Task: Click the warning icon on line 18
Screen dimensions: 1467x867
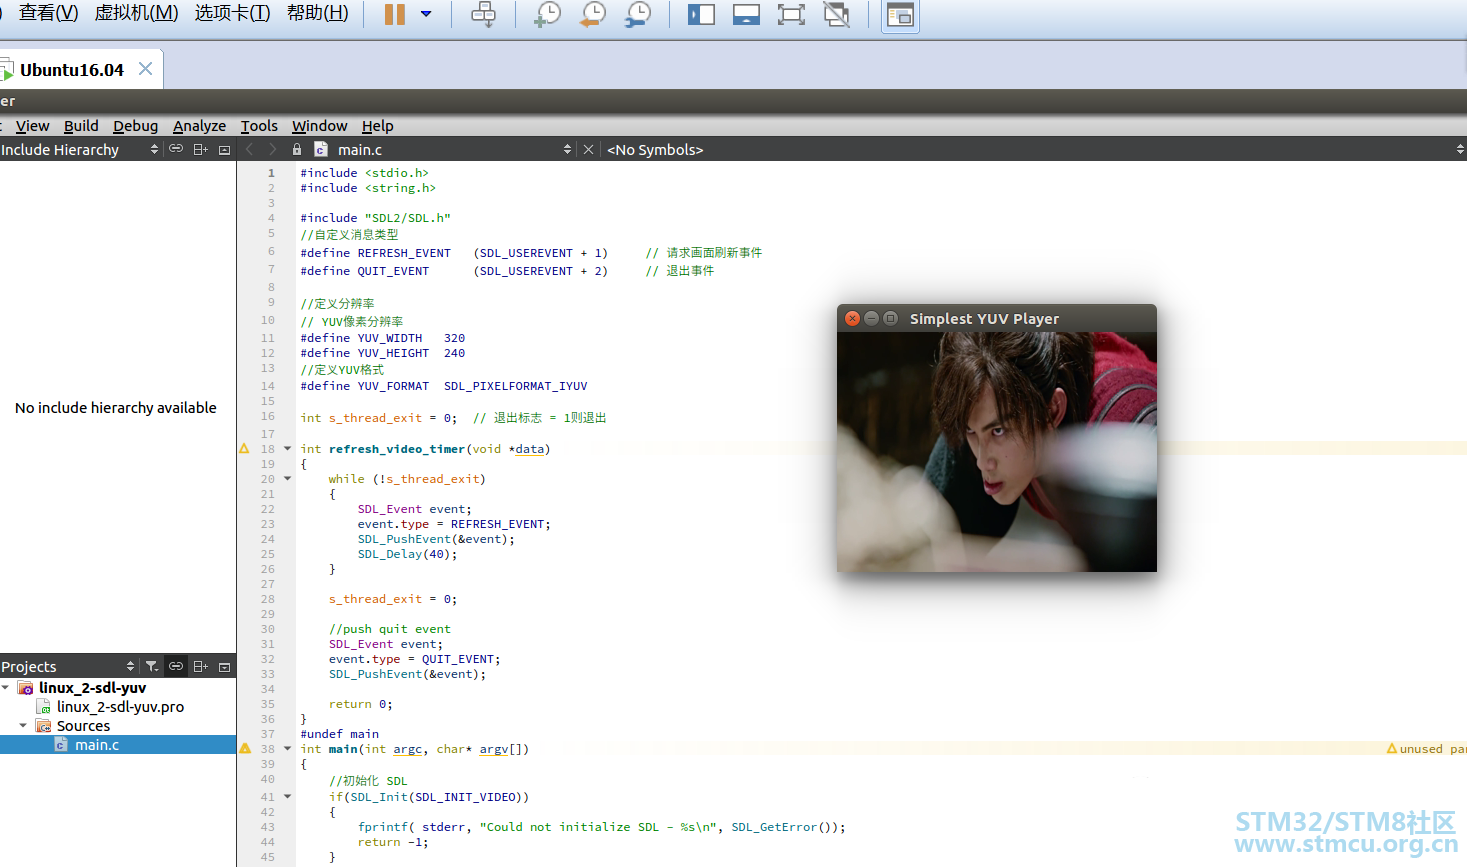Action: point(244,449)
